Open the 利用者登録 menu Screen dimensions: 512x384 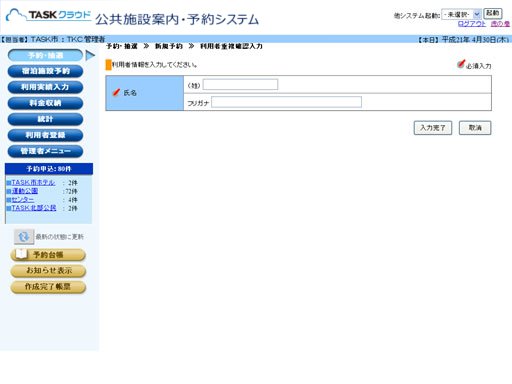coord(45,135)
